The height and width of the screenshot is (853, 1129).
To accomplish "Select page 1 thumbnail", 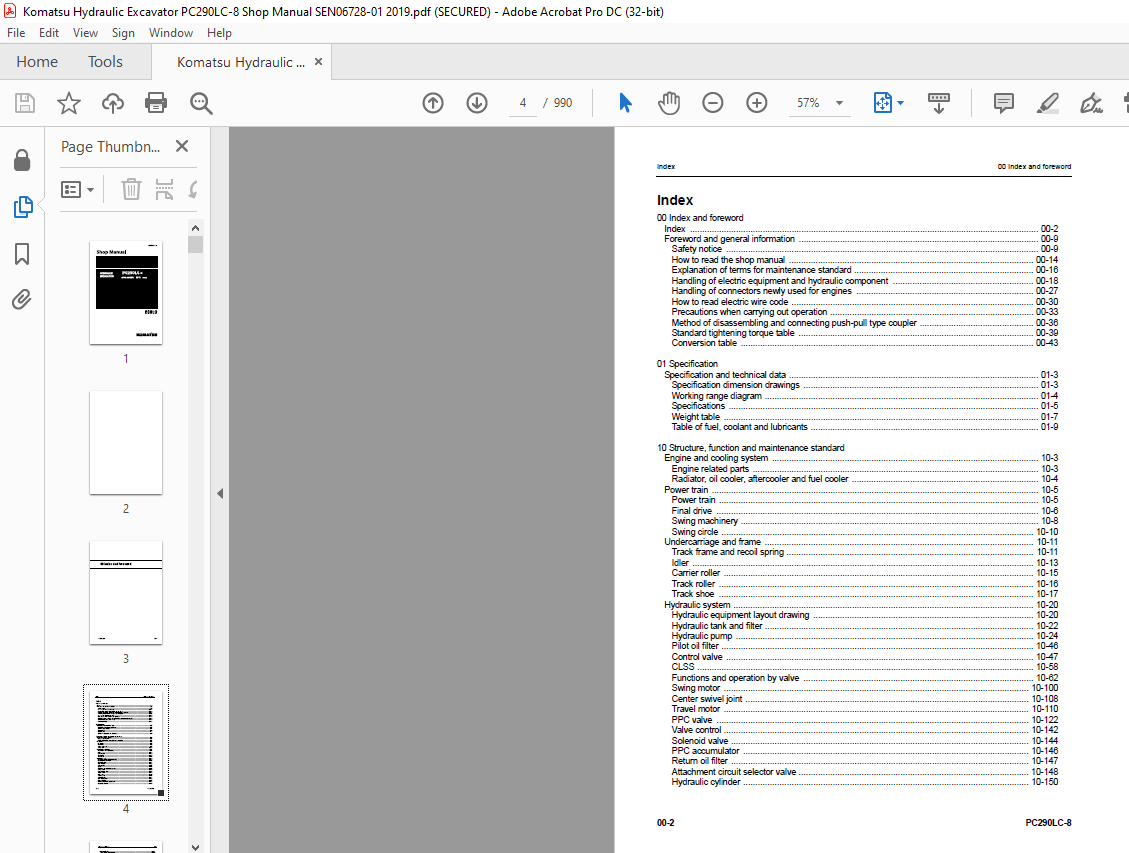I will tap(126, 292).
